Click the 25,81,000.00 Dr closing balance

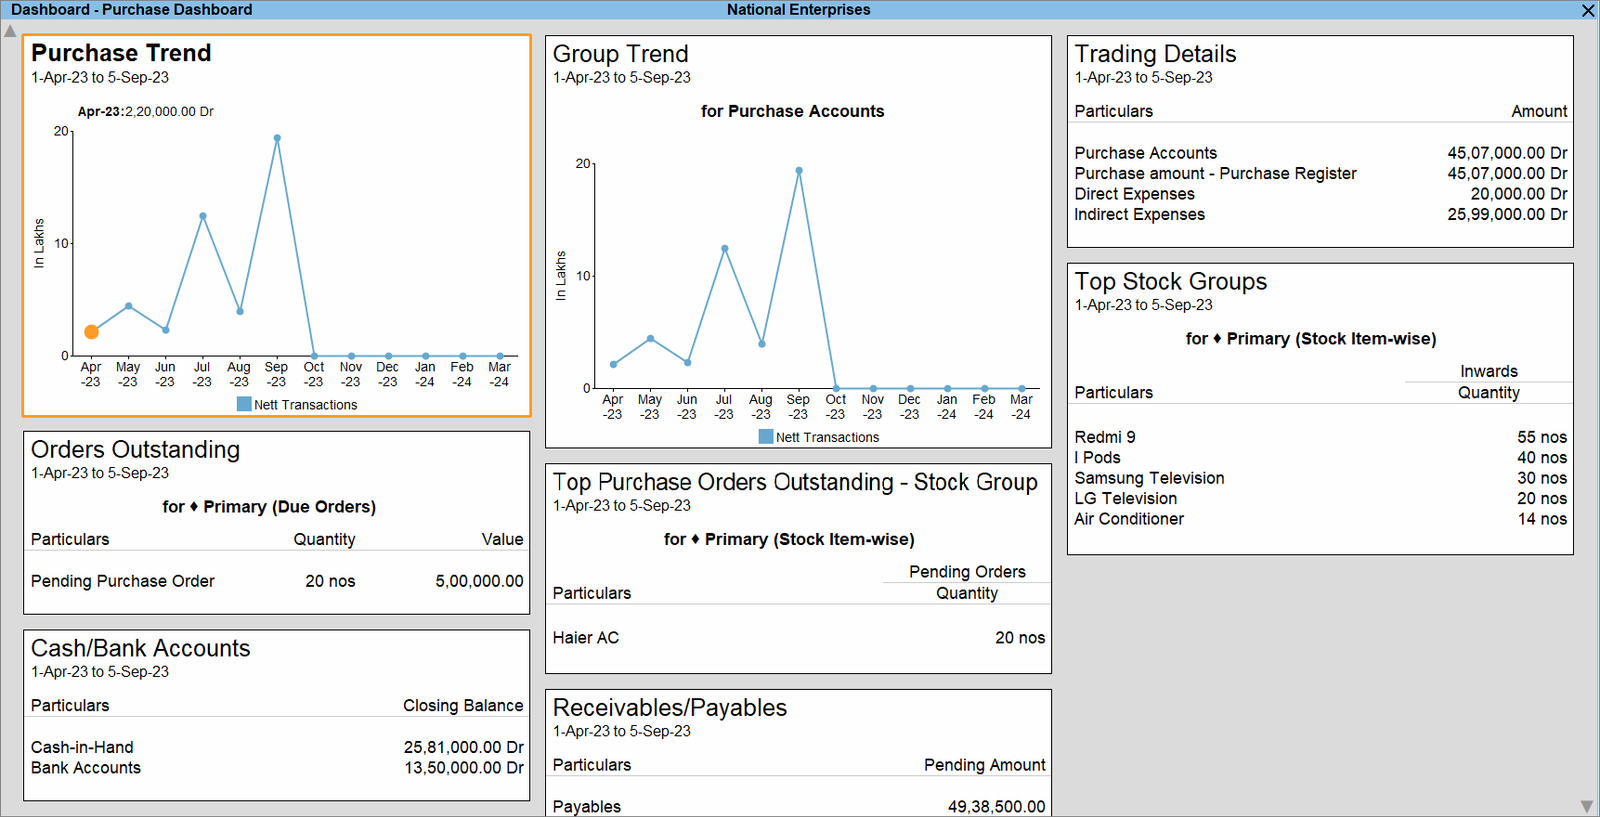464,747
